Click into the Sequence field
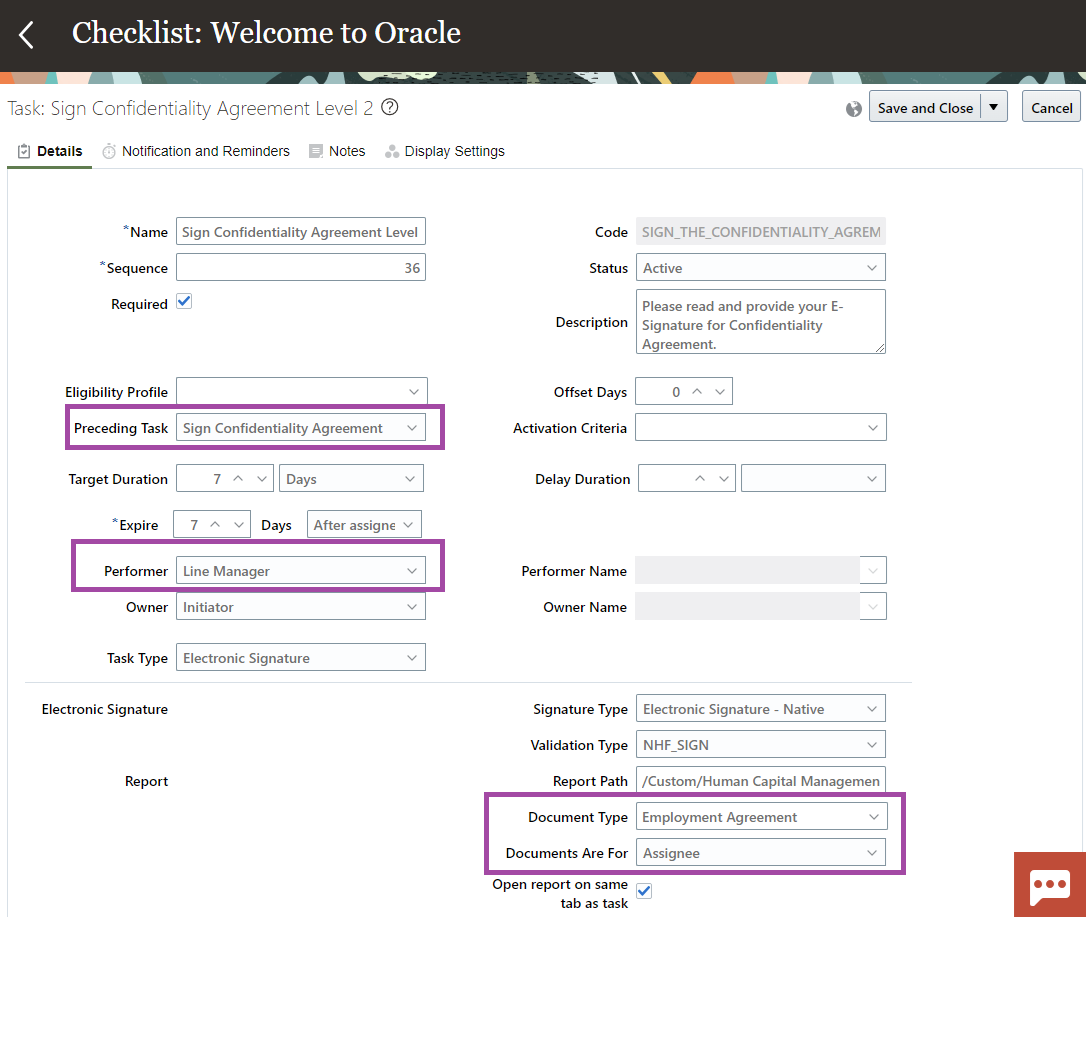Viewport: 1086px width, 1042px height. [x=301, y=267]
